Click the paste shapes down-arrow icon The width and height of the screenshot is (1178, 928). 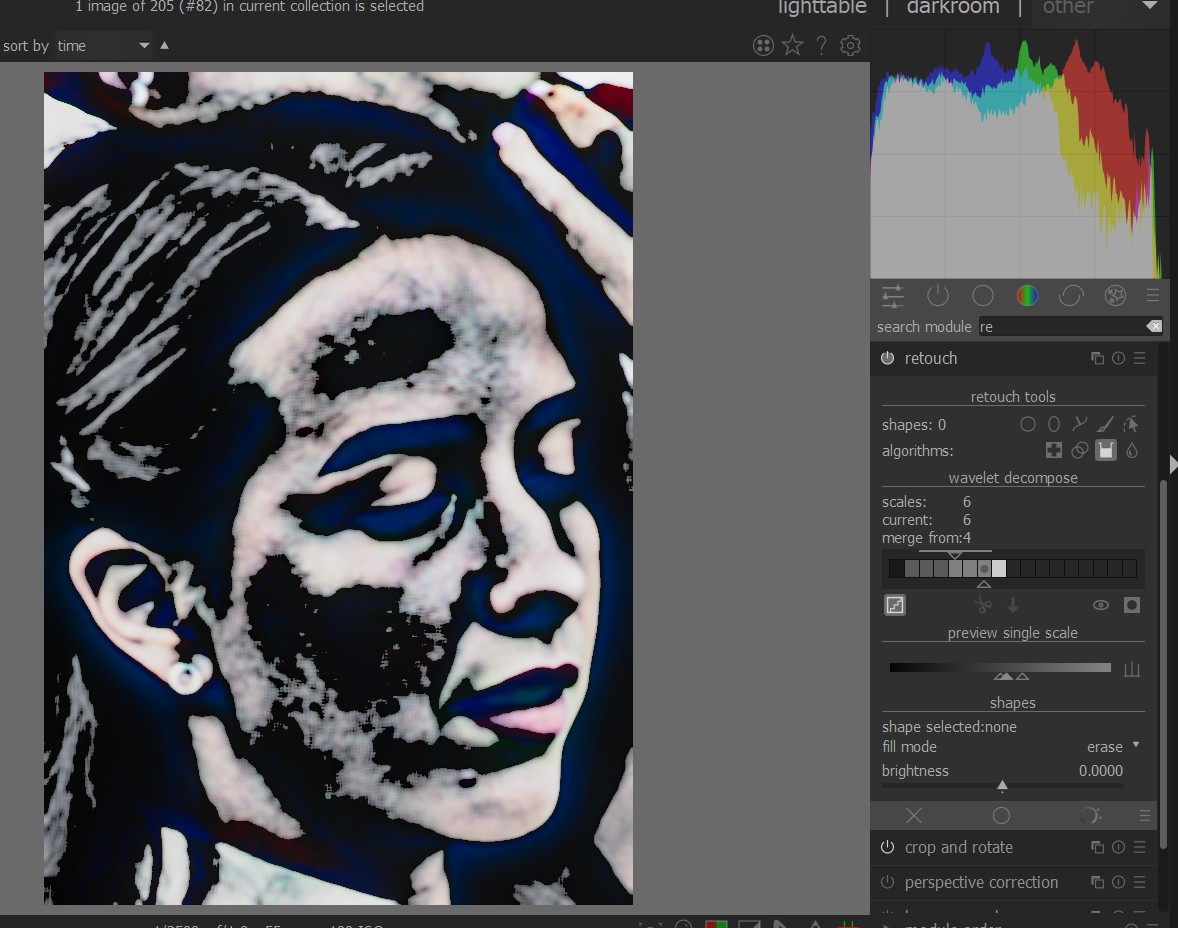(1013, 605)
